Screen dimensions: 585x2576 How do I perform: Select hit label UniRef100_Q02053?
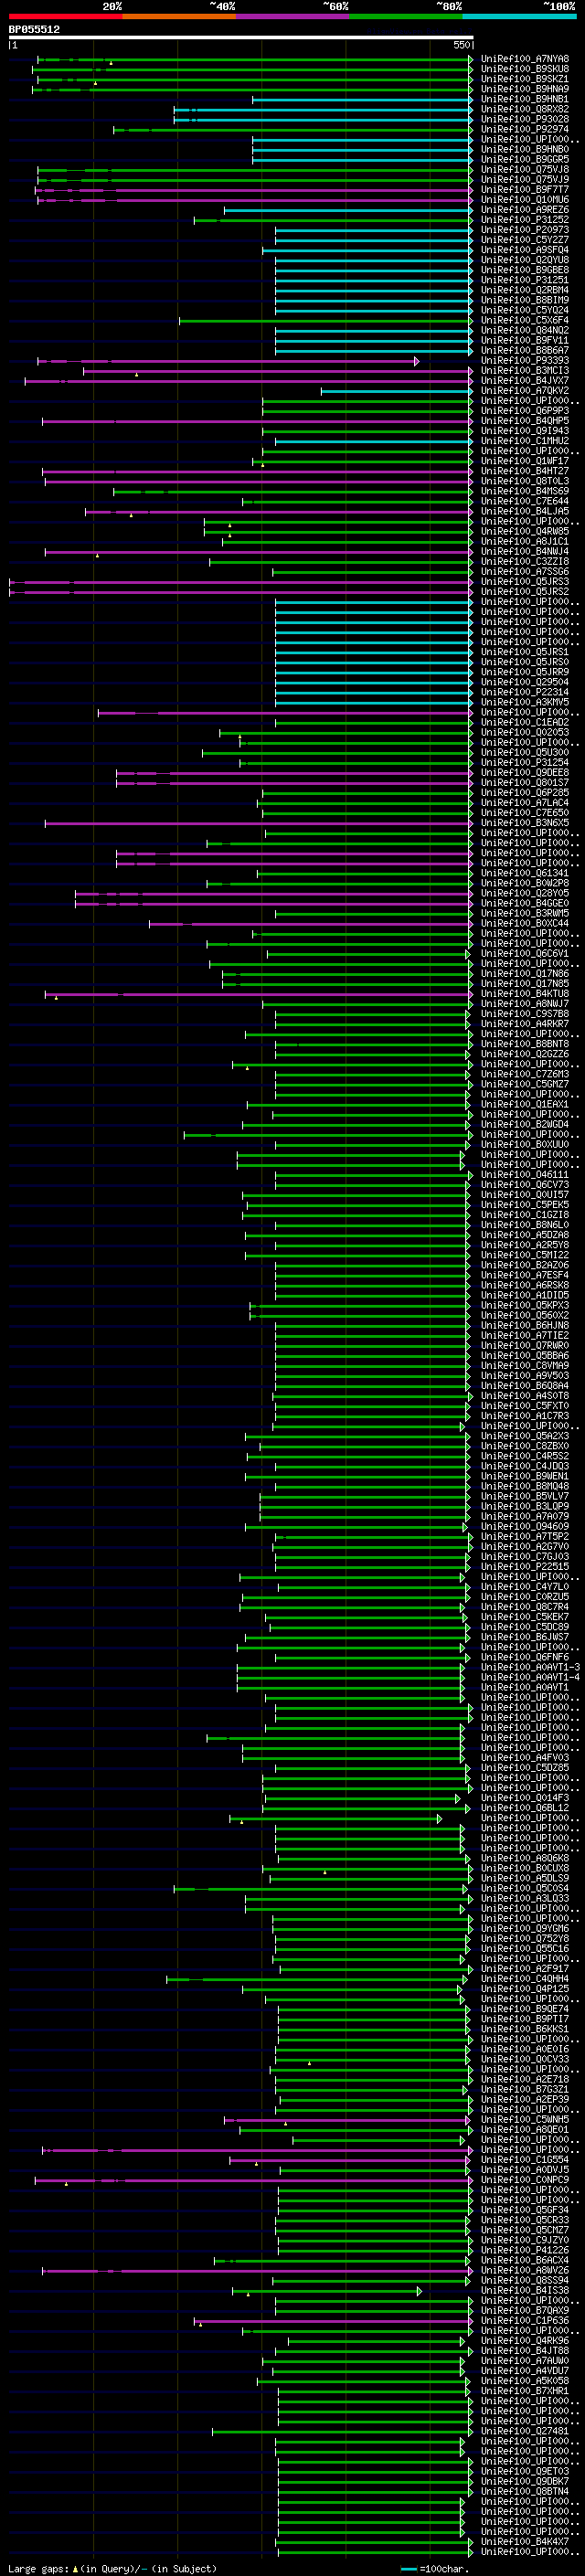pos(525,732)
